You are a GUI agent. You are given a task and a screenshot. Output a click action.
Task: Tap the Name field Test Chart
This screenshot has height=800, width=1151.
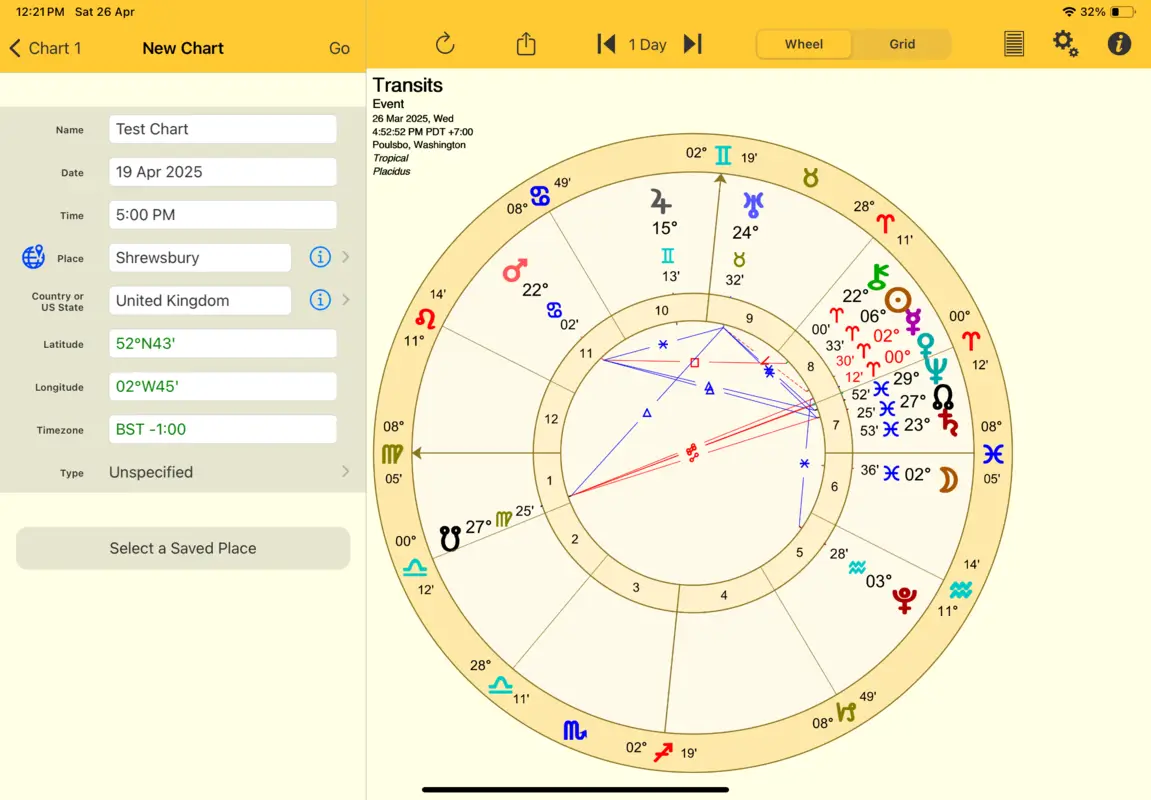tap(222, 129)
